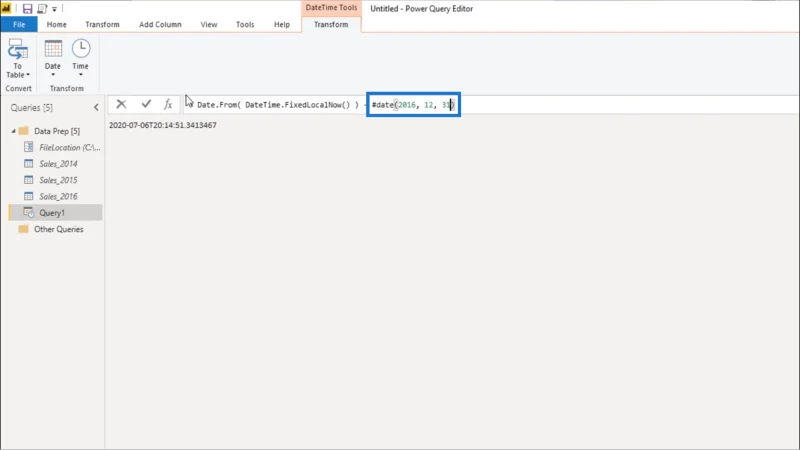Open the File menu
The width and height of the screenshot is (800, 450).
(x=19, y=24)
